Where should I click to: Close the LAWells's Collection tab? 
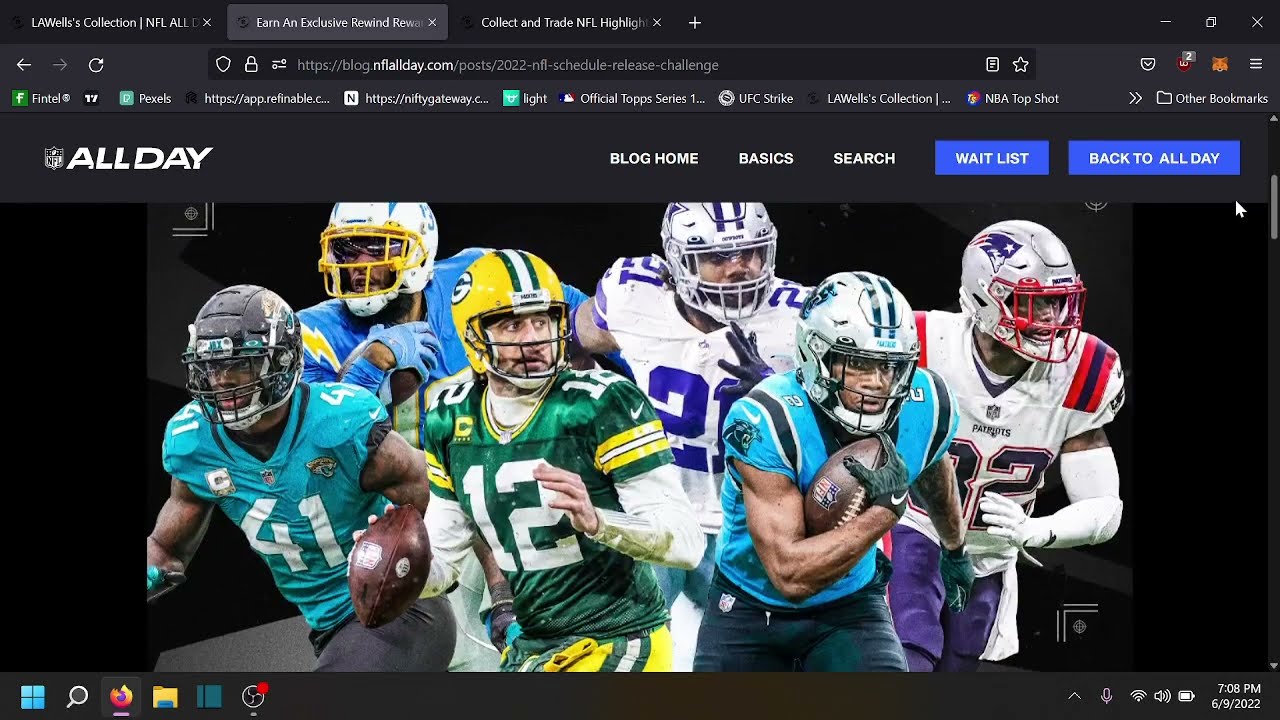tap(207, 22)
